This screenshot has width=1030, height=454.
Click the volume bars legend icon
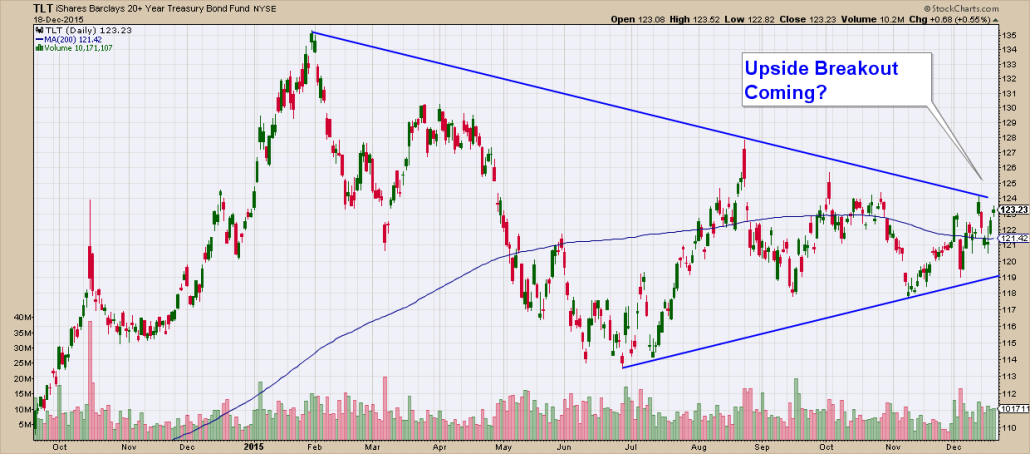point(38,47)
